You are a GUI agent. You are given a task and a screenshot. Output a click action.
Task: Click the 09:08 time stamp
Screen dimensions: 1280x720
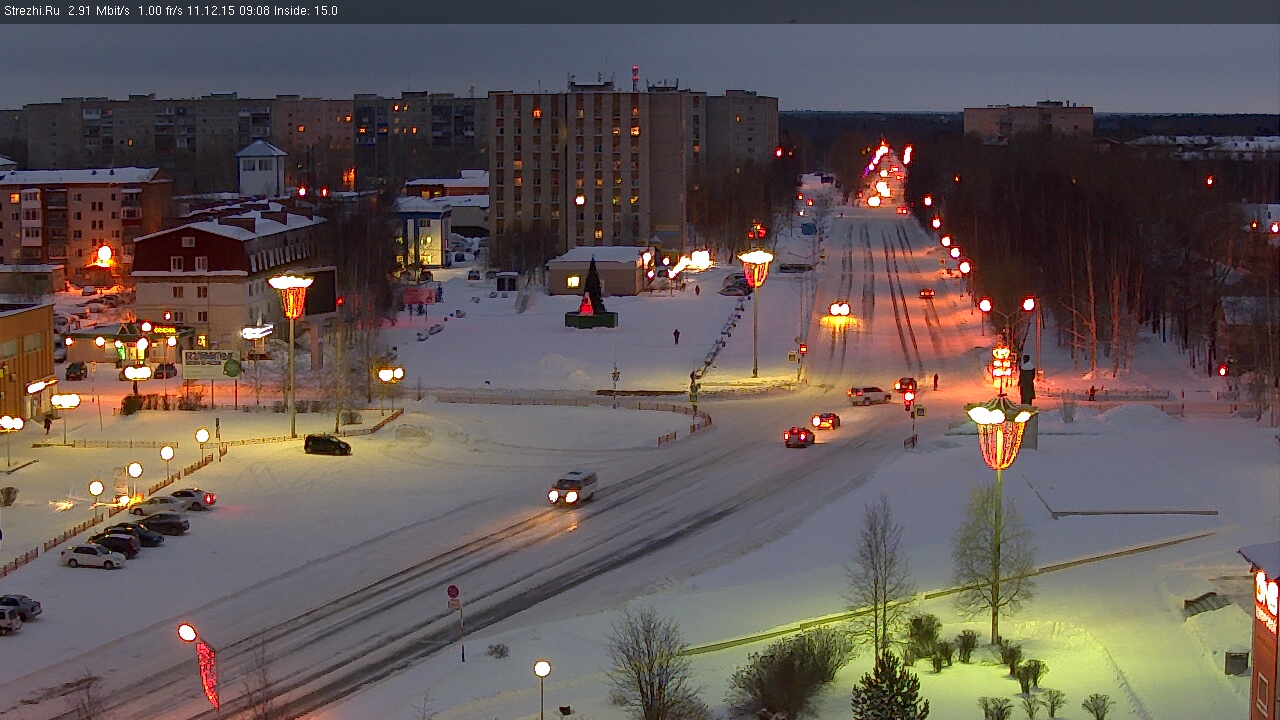(256, 11)
